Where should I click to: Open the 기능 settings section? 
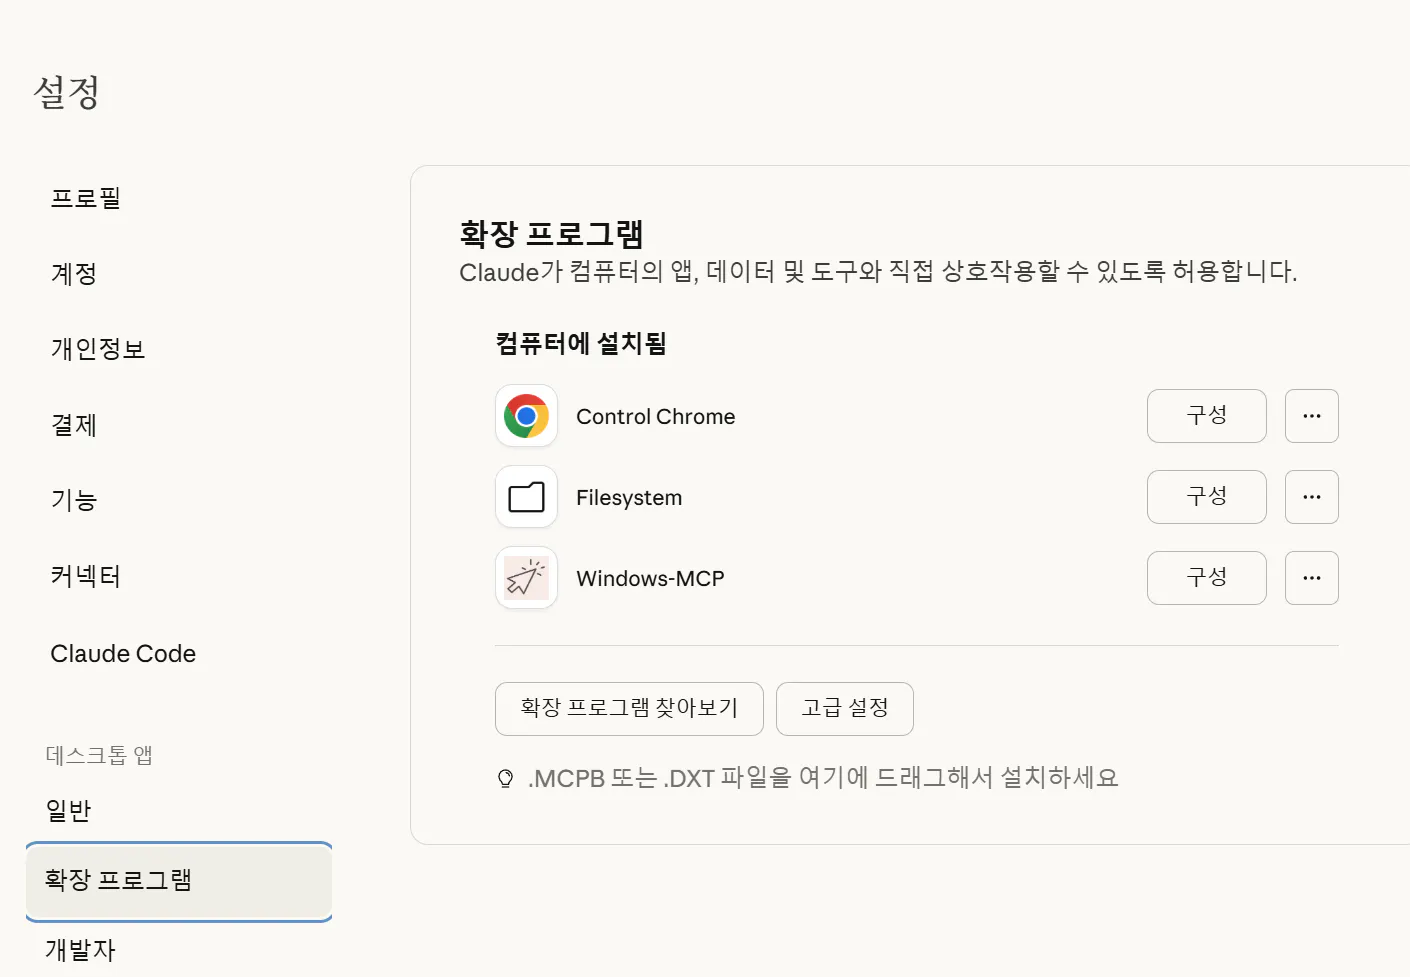tap(73, 501)
